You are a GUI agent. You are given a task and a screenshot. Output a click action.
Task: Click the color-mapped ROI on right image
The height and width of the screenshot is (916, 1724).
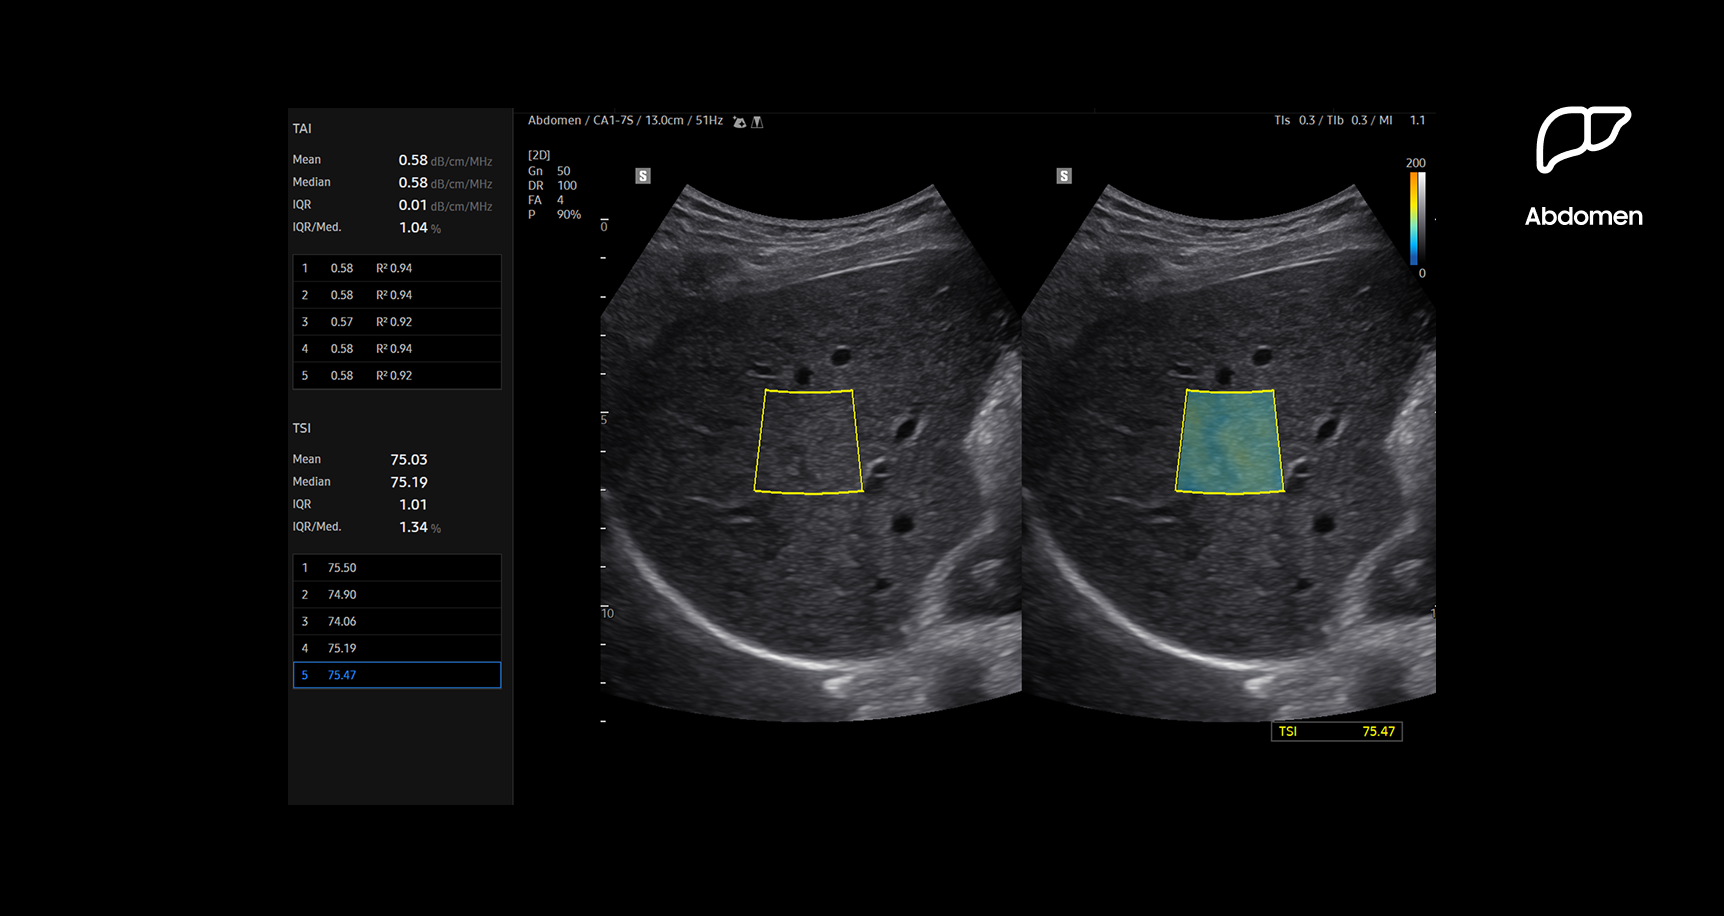tap(1229, 441)
